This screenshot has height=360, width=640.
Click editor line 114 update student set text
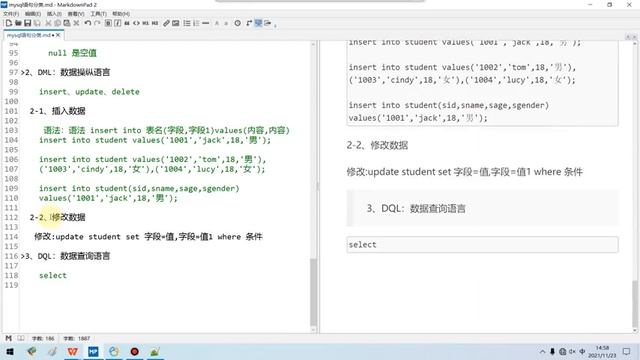click(148, 237)
